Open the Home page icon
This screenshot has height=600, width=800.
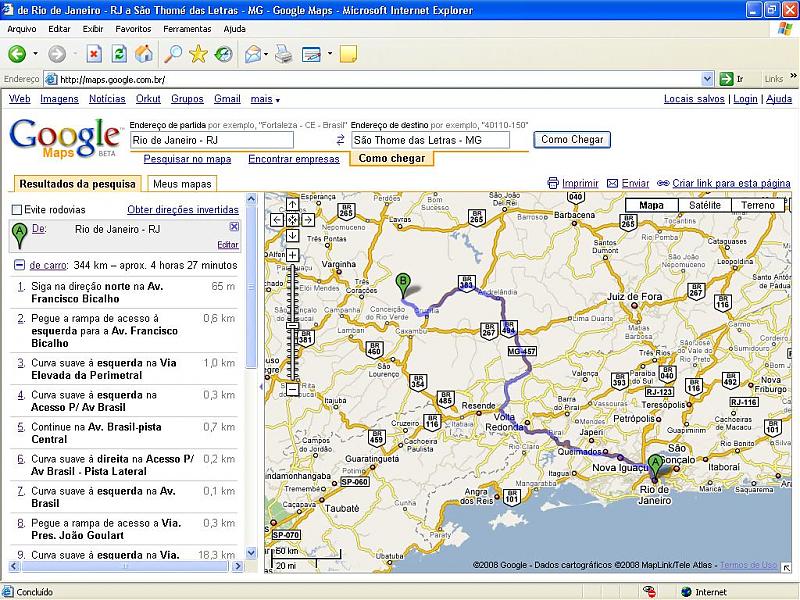click(x=144, y=54)
